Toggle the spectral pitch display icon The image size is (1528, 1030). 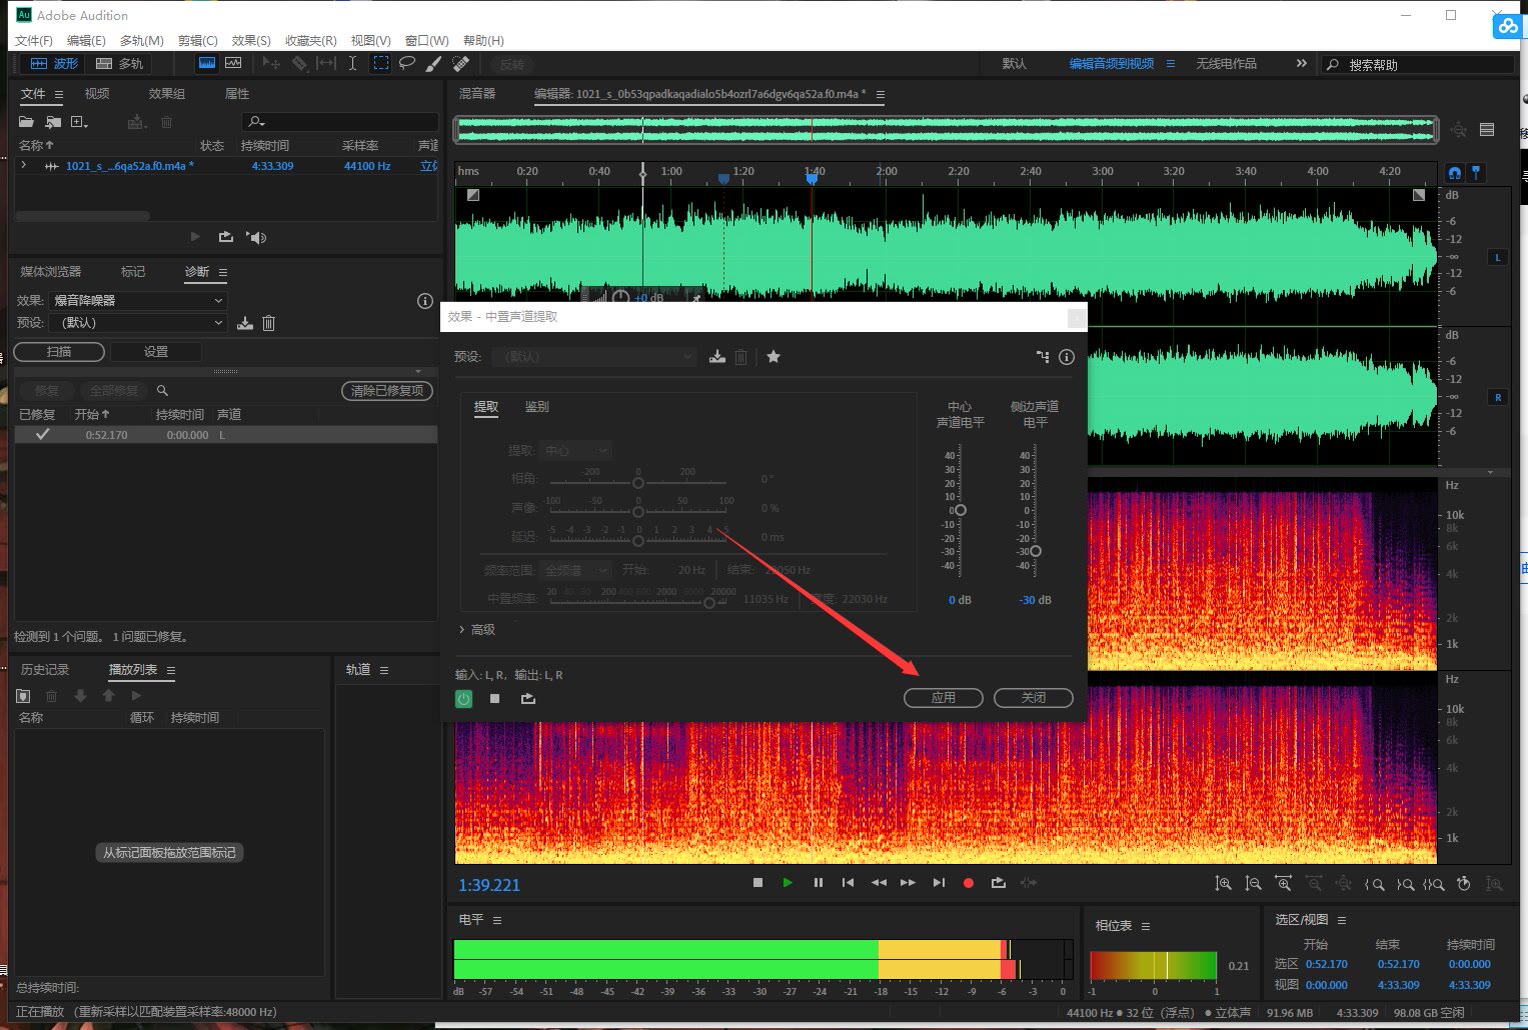(233, 63)
